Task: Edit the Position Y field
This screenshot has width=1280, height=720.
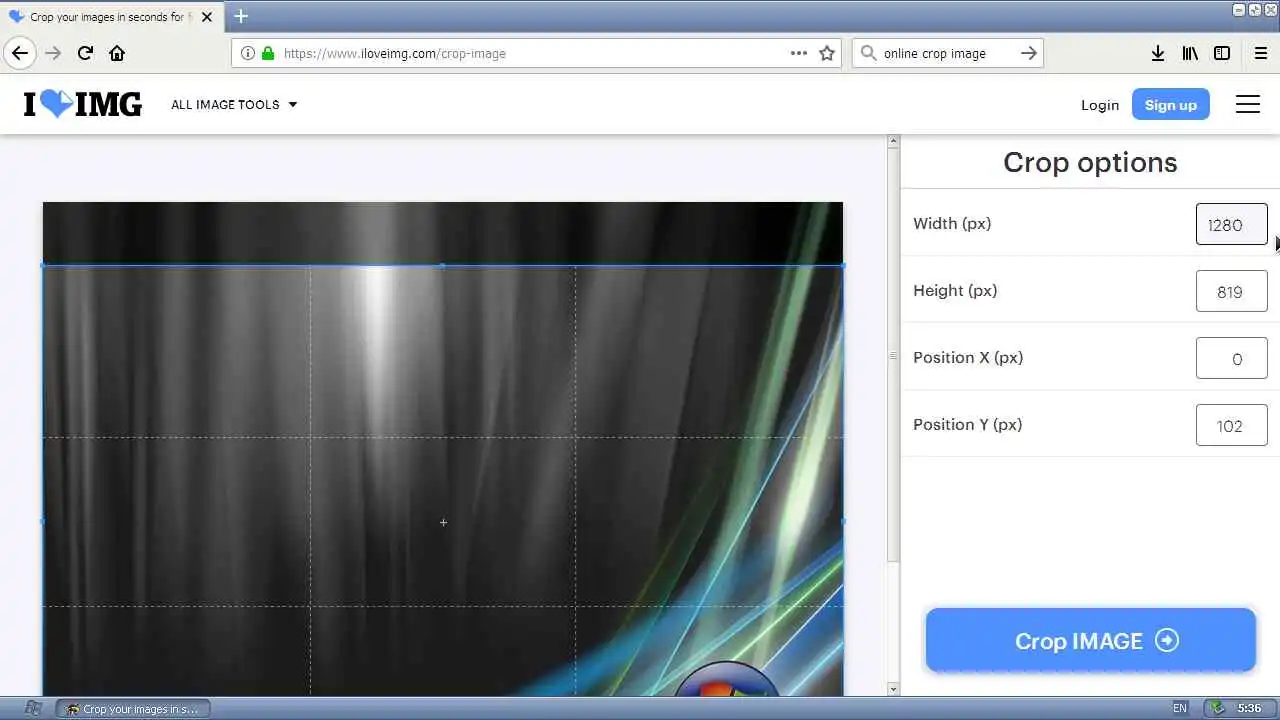Action: 1232,425
